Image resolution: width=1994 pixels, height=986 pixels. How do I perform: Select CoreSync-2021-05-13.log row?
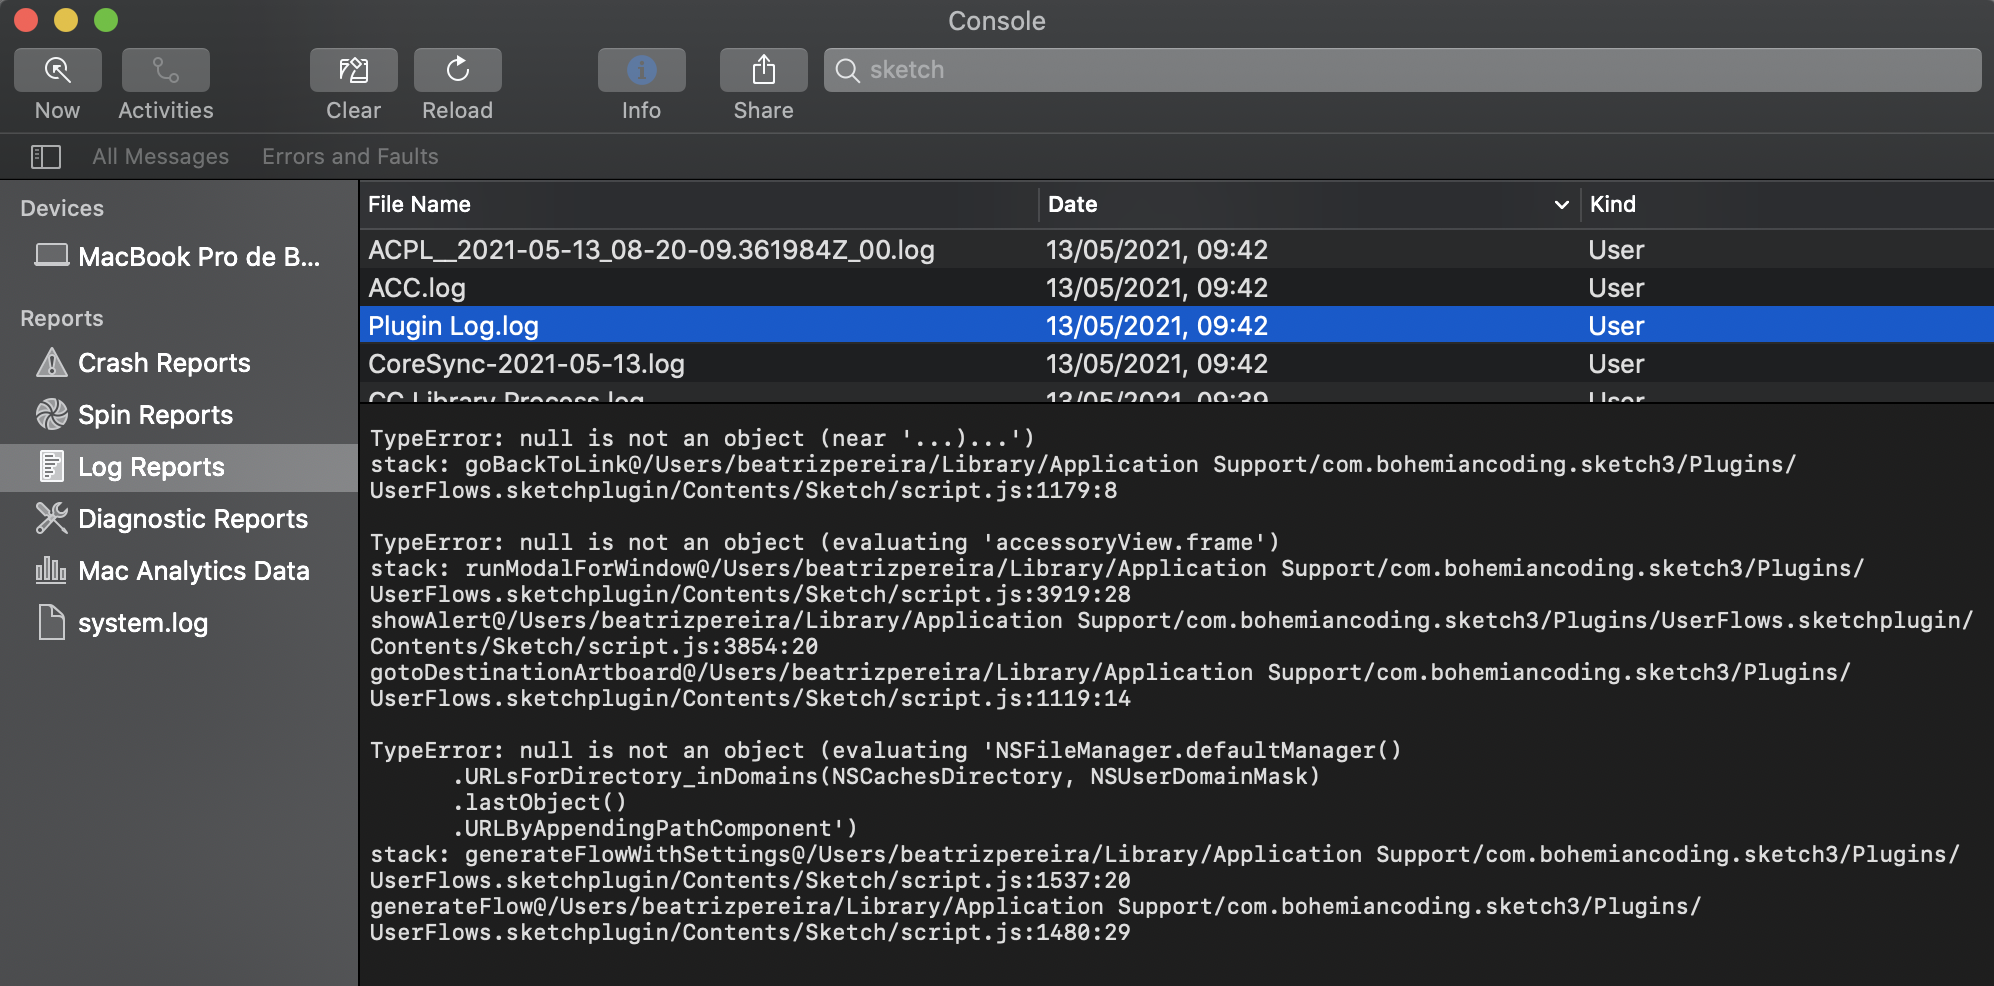tap(1176, 364)
